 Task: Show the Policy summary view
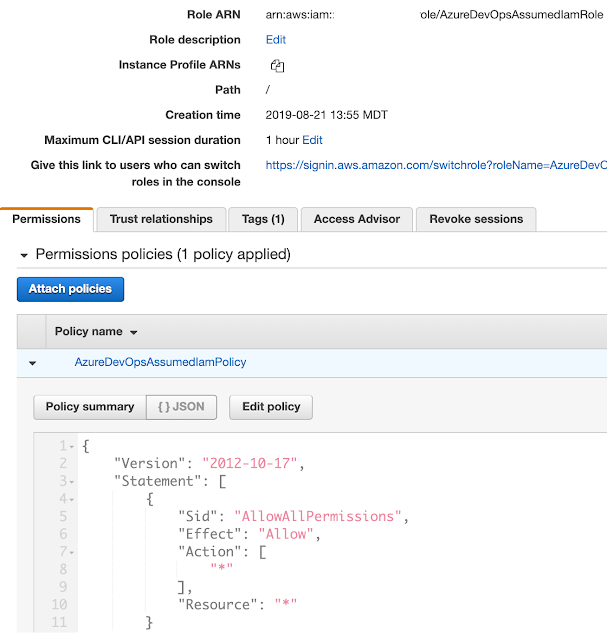coord(90,407)
